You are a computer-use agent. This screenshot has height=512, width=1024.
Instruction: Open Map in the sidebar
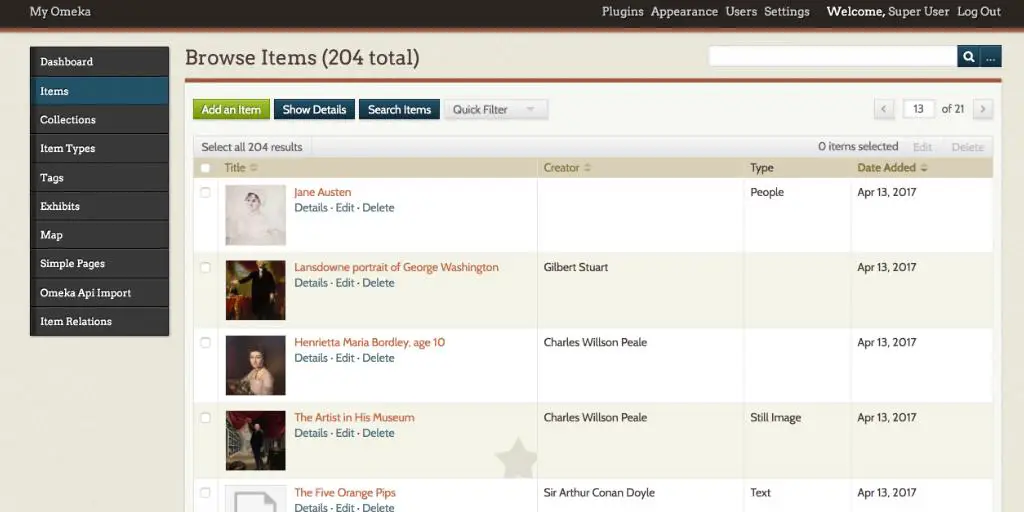click(x=99, y=234)
